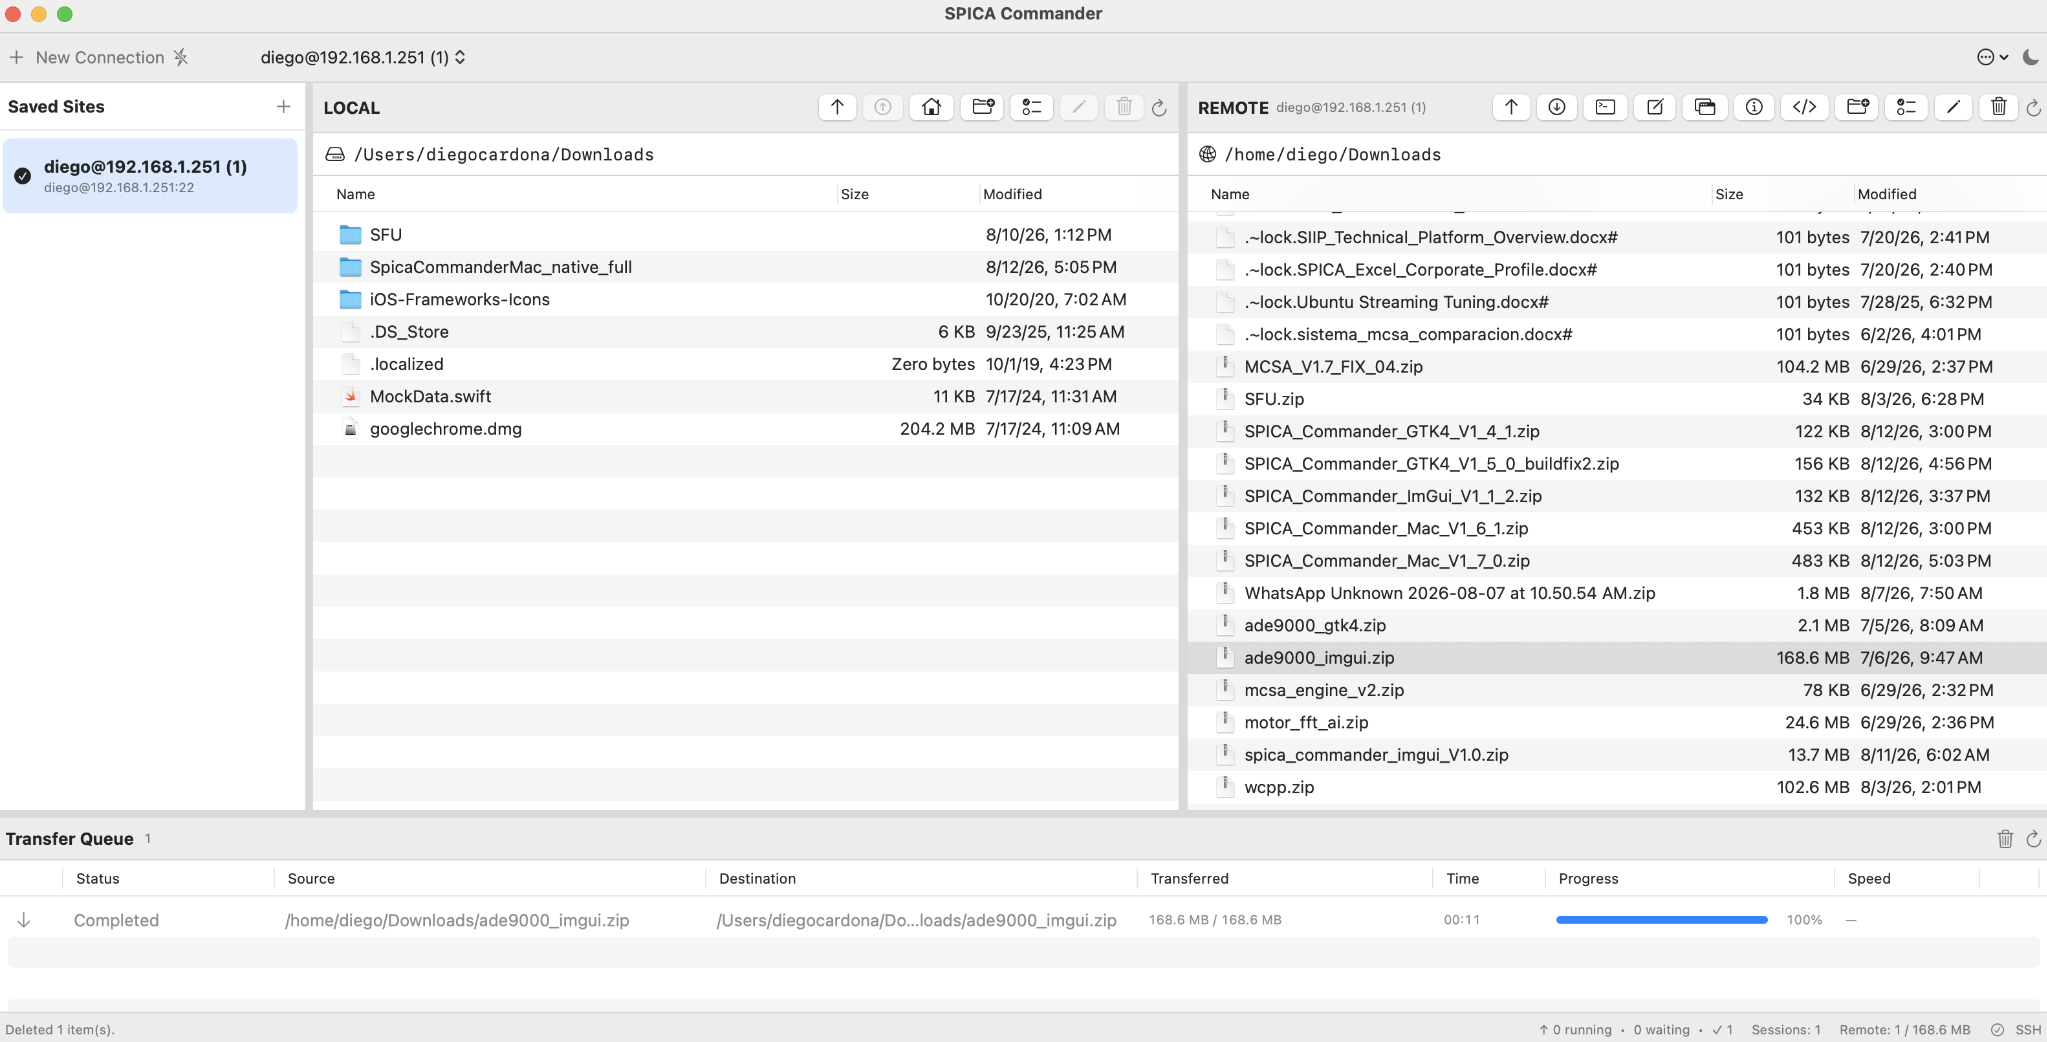
Task: Create a new folder in LOCAL pane
Action: click(x=983, y=107)
